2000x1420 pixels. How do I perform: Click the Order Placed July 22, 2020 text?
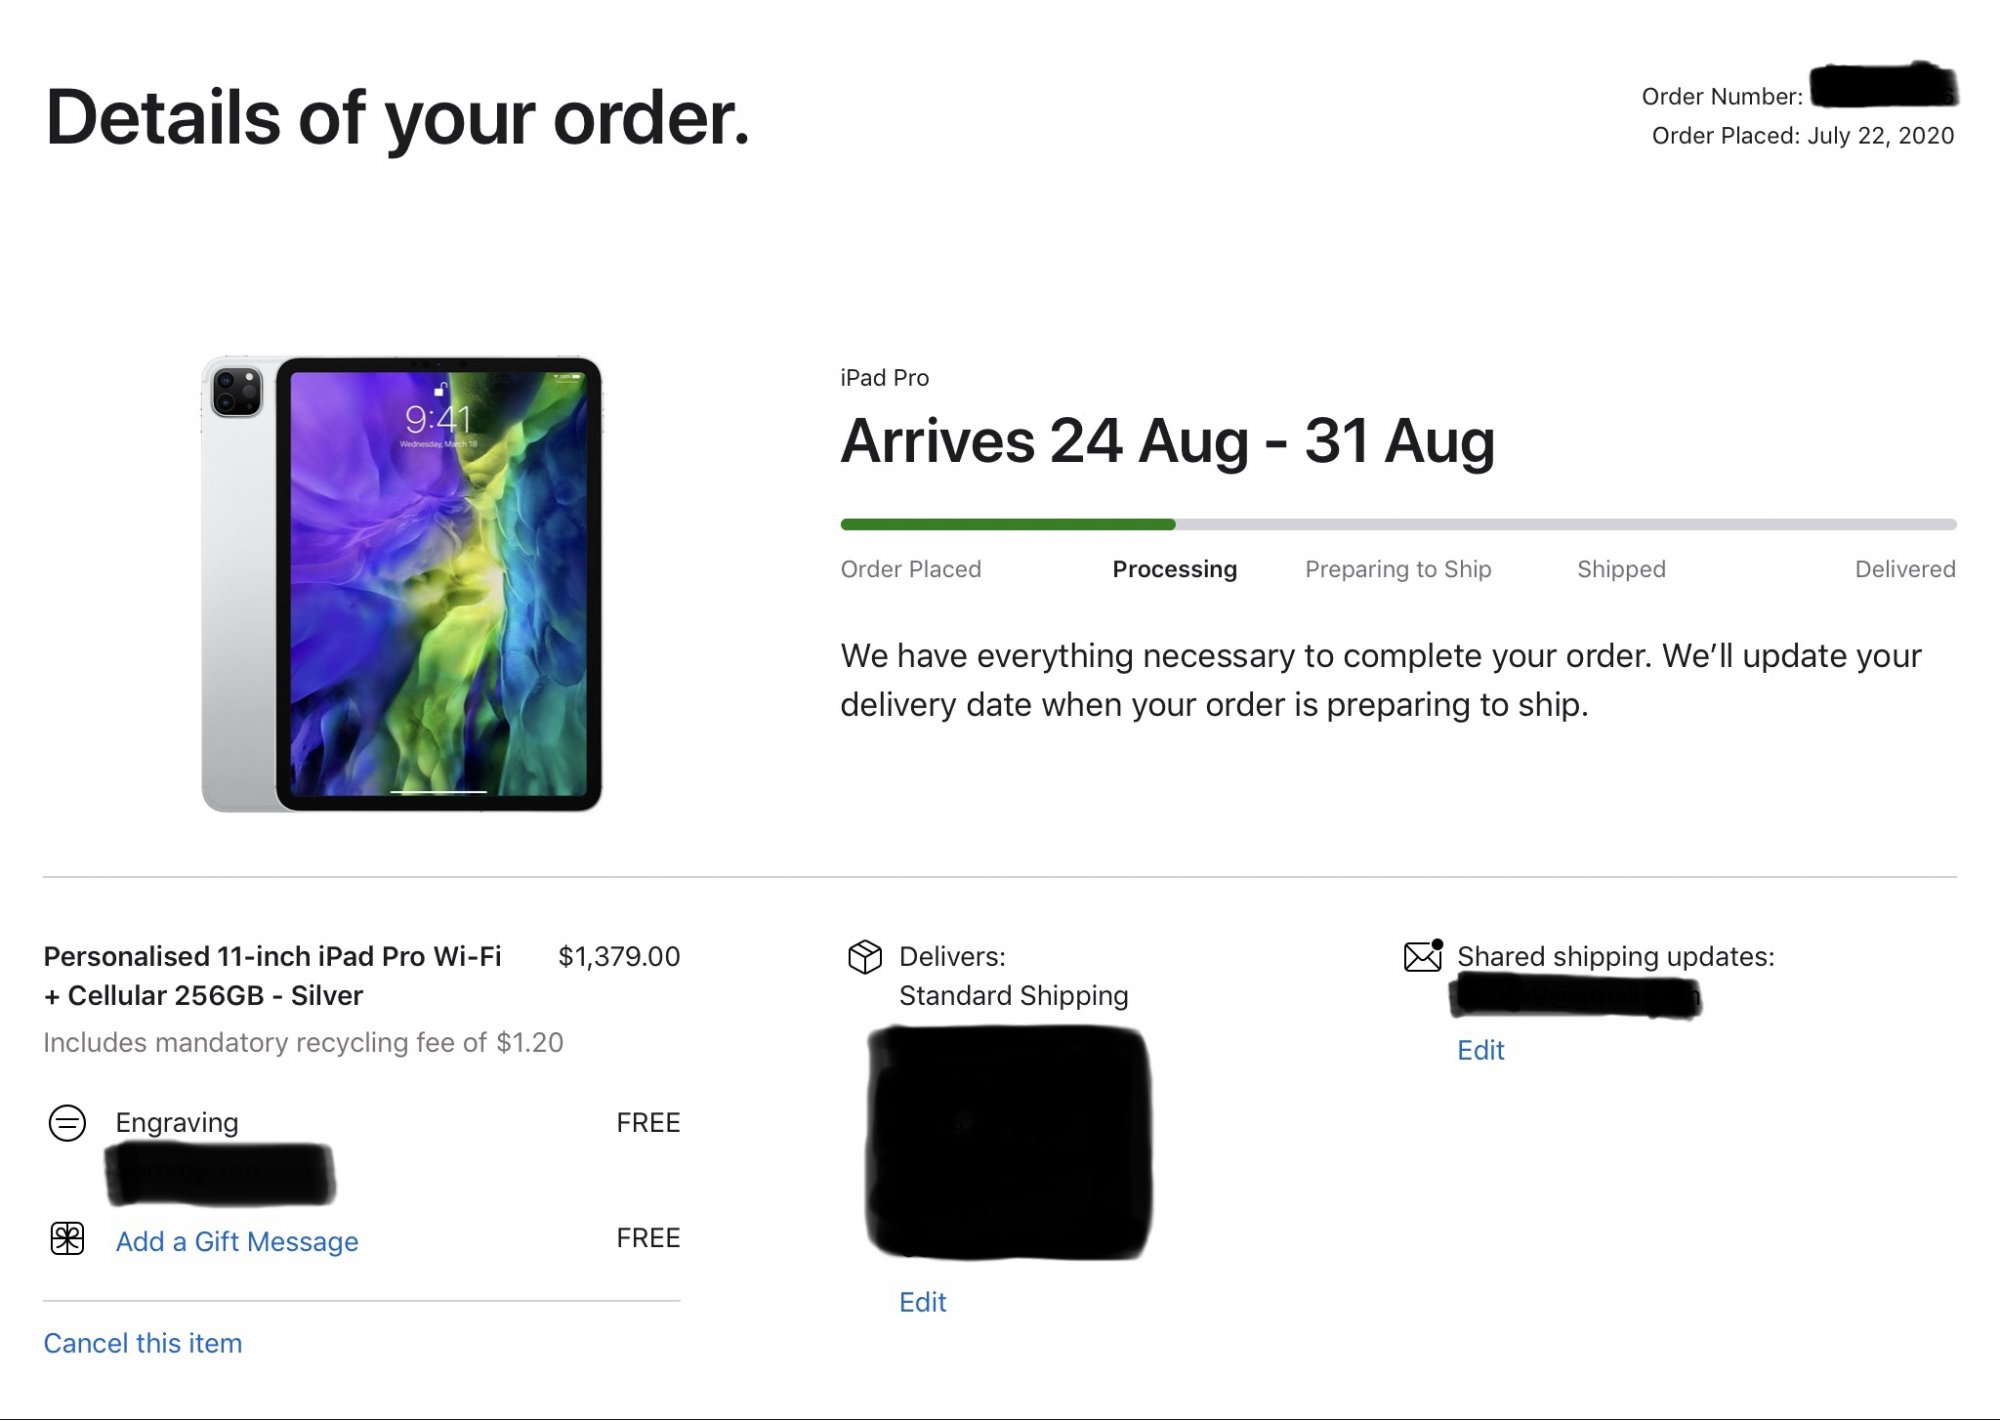click(x=1802, y=136)
